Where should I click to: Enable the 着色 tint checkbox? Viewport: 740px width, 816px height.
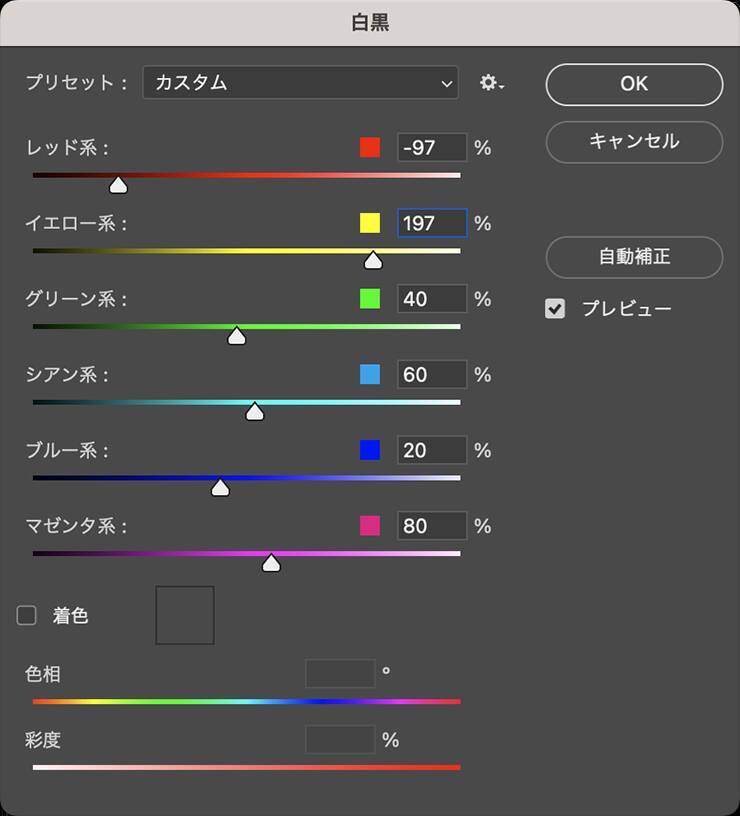pyautogui.click(x=27, y=616)
